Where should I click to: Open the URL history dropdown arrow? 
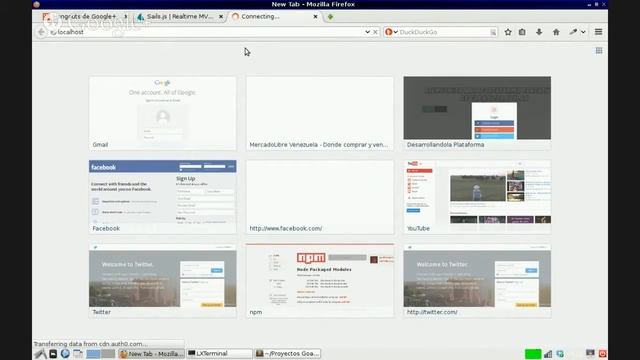click(x=367, y=32)
